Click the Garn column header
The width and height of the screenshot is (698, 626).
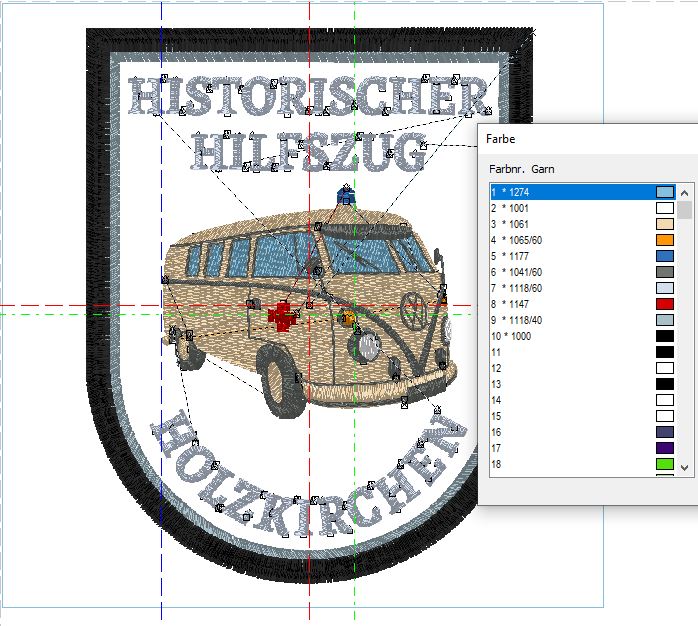[543, 169]
